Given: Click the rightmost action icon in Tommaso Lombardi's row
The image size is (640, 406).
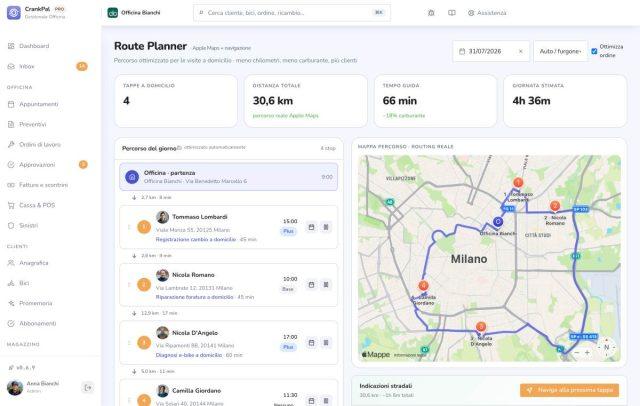Looking at the screenshot, I should [x=326, y=227].
